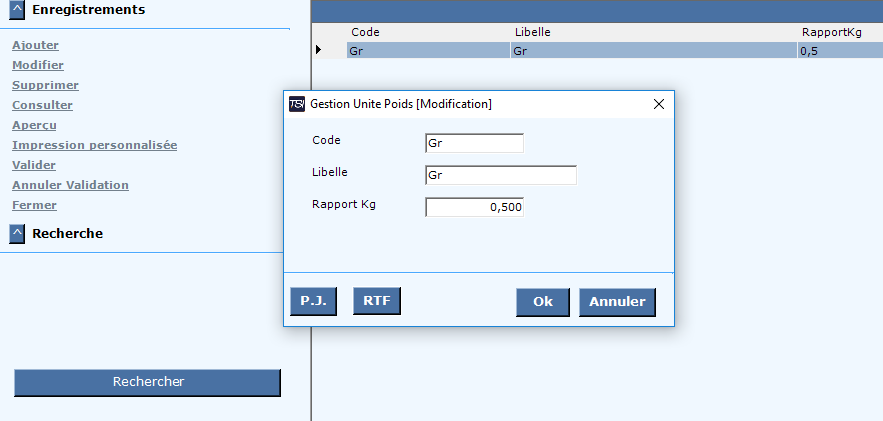This screenshot has height=421, width=883.
Task: Select the Gr cell under Code column
Action: 429,51
